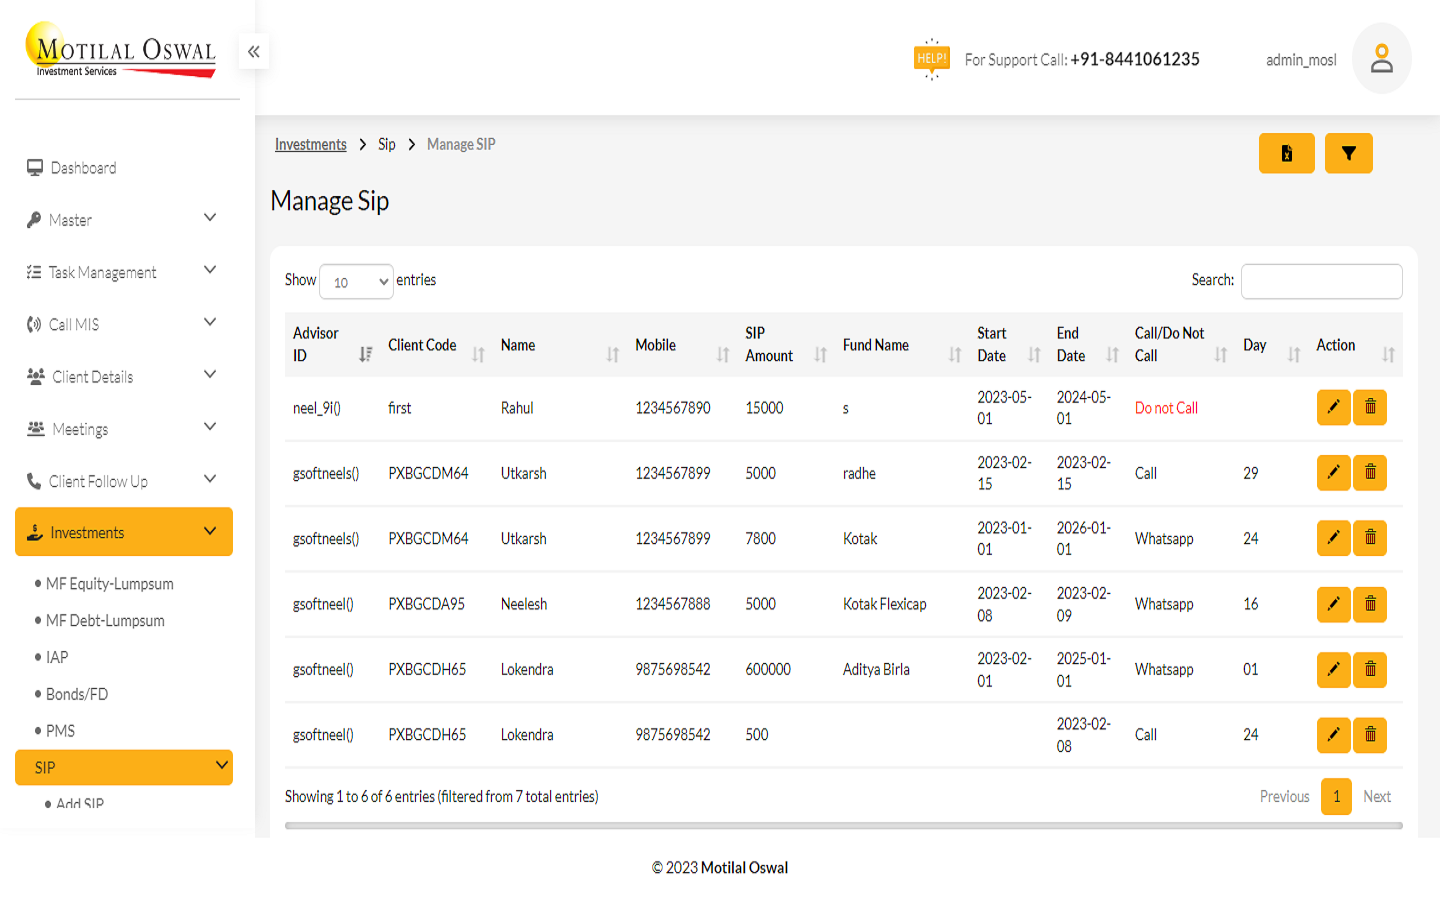The width and height of the screenshot is (1440, 897).
Task: Open MF Debt-Lumpsum menu item
Action: (105, 621)
